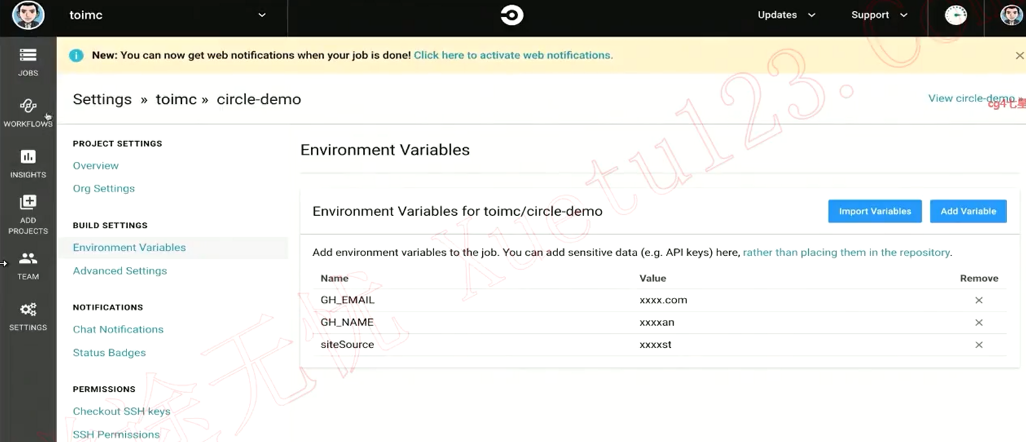Click 'Environment Variables for toimc/circle-demo' heading

point(457,212)
